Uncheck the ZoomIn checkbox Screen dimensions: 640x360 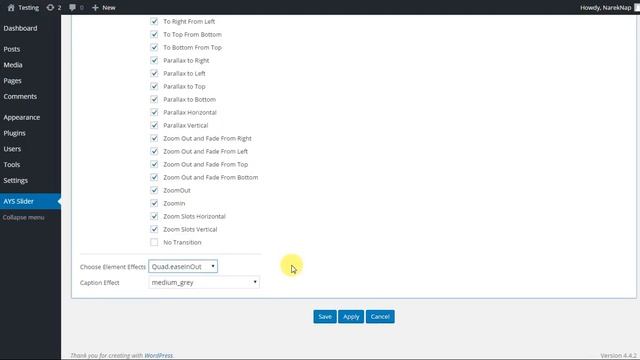[154, 203]
